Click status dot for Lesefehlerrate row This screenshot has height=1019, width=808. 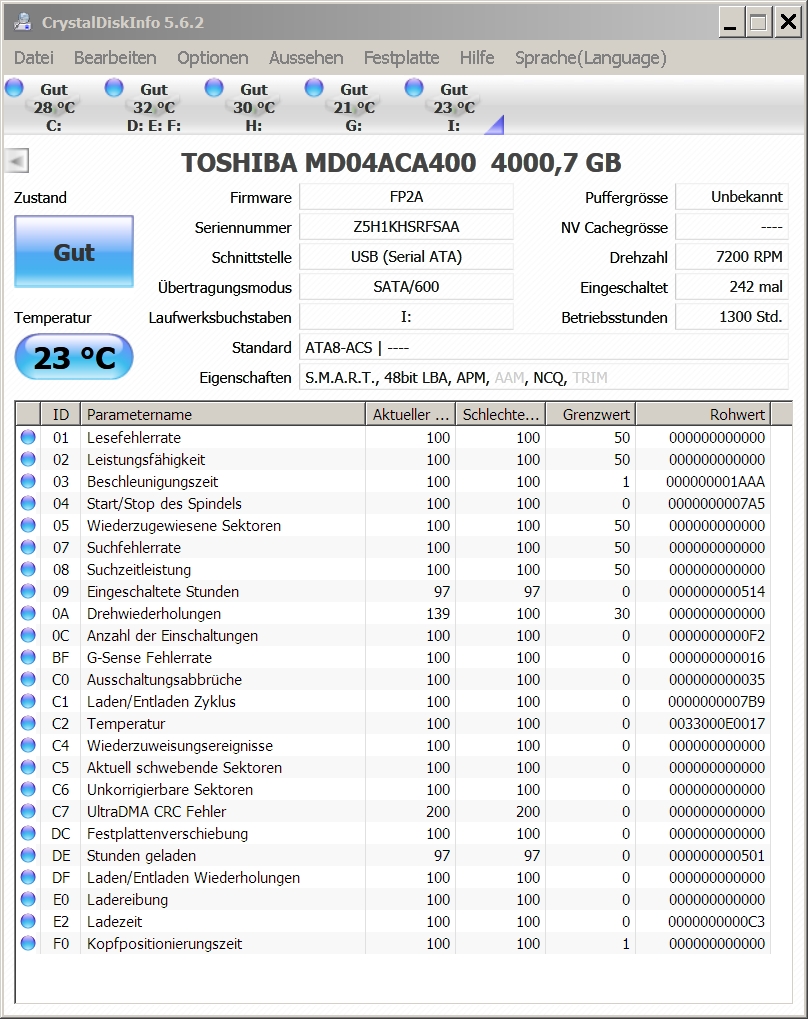tap(28, 437)
